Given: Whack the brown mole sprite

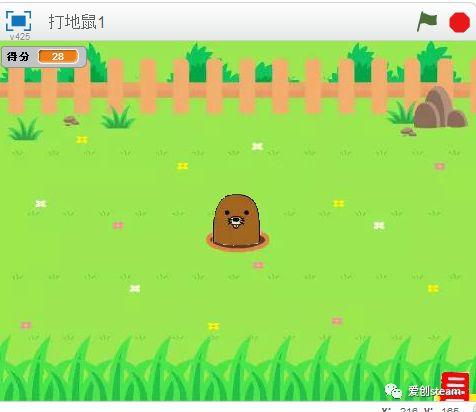Looking at the screenshot, I should click(236, 221).
